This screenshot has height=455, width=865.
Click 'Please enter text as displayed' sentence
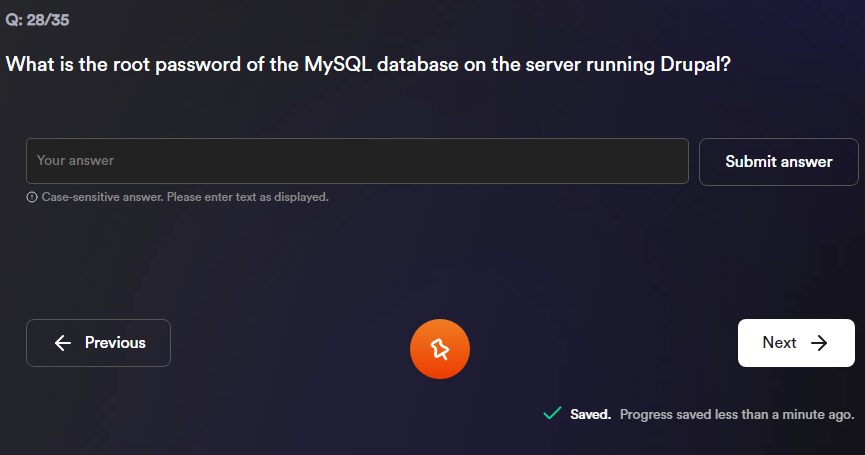coord(247,197)
